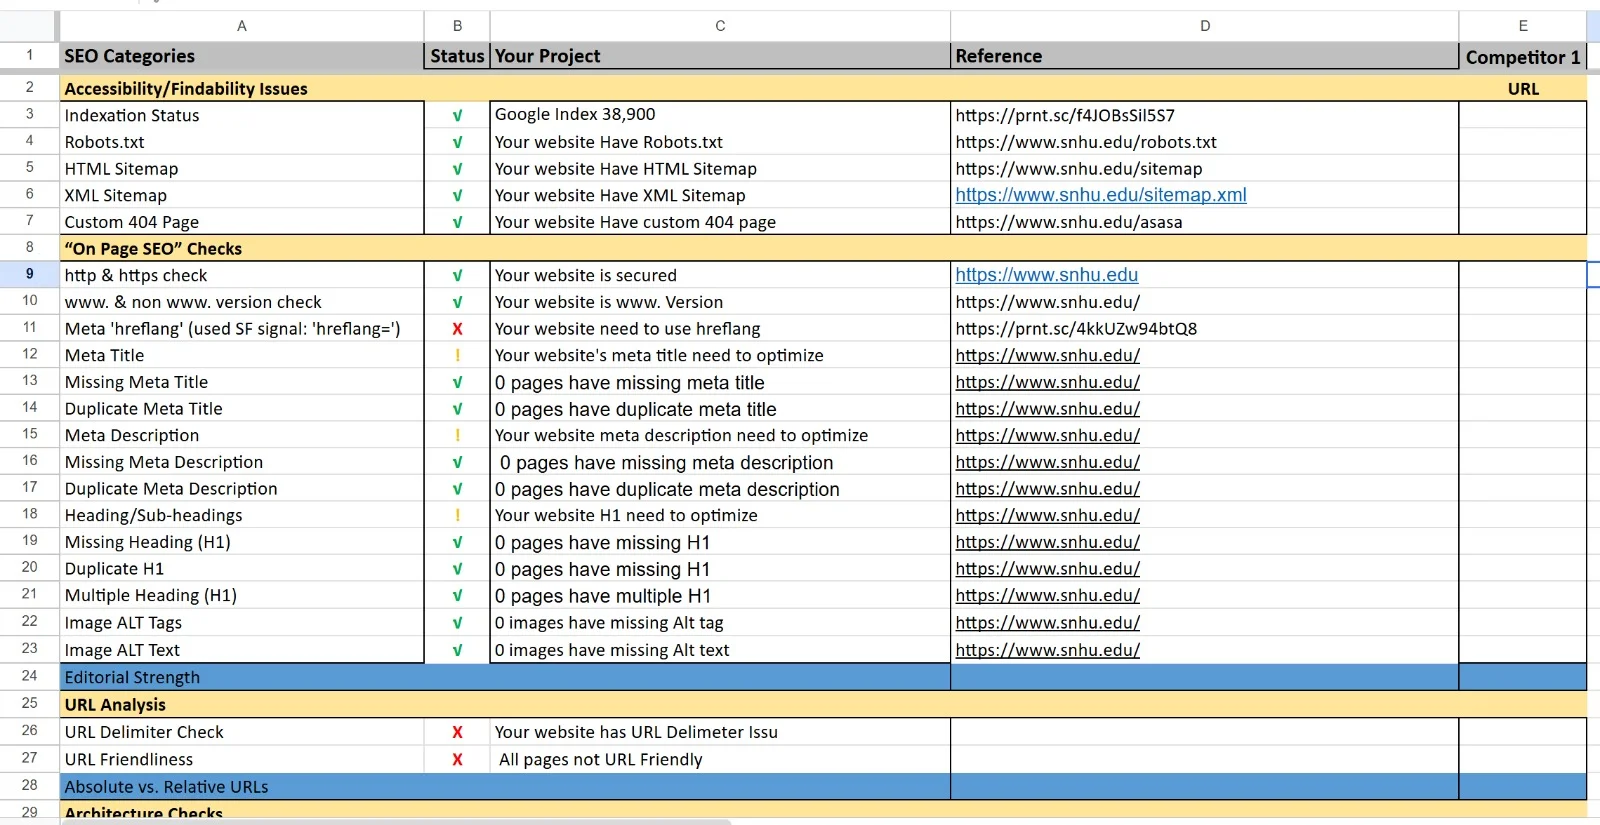This screenshot has height=825, width=1600.
Task: Select the 'Image ALT Tags' cell
Action: point(241,623)
